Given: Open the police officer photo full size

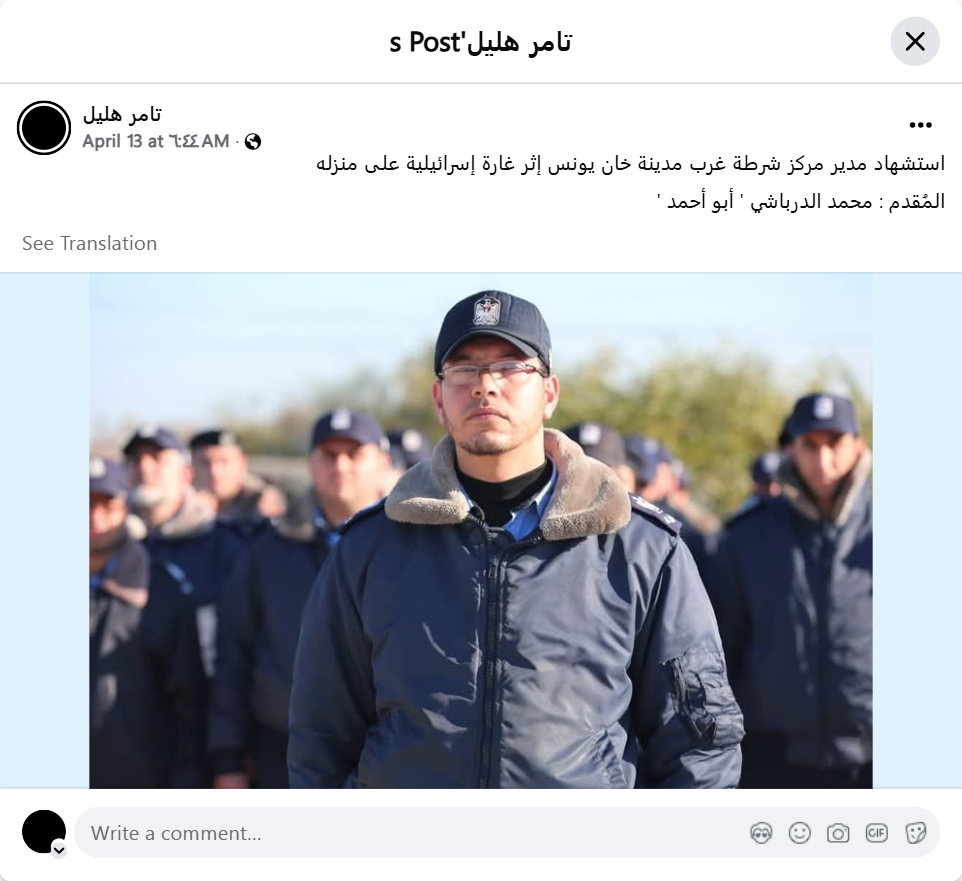Looking at the screenshot, I should (481, 531).
